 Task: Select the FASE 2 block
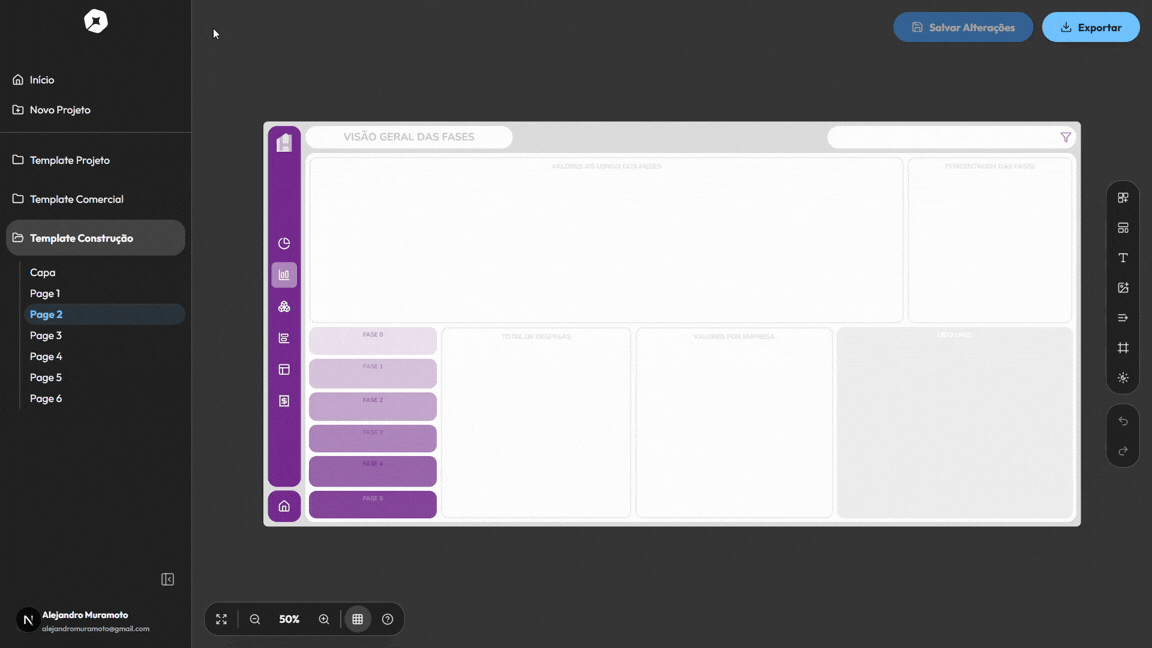point(372,406)
